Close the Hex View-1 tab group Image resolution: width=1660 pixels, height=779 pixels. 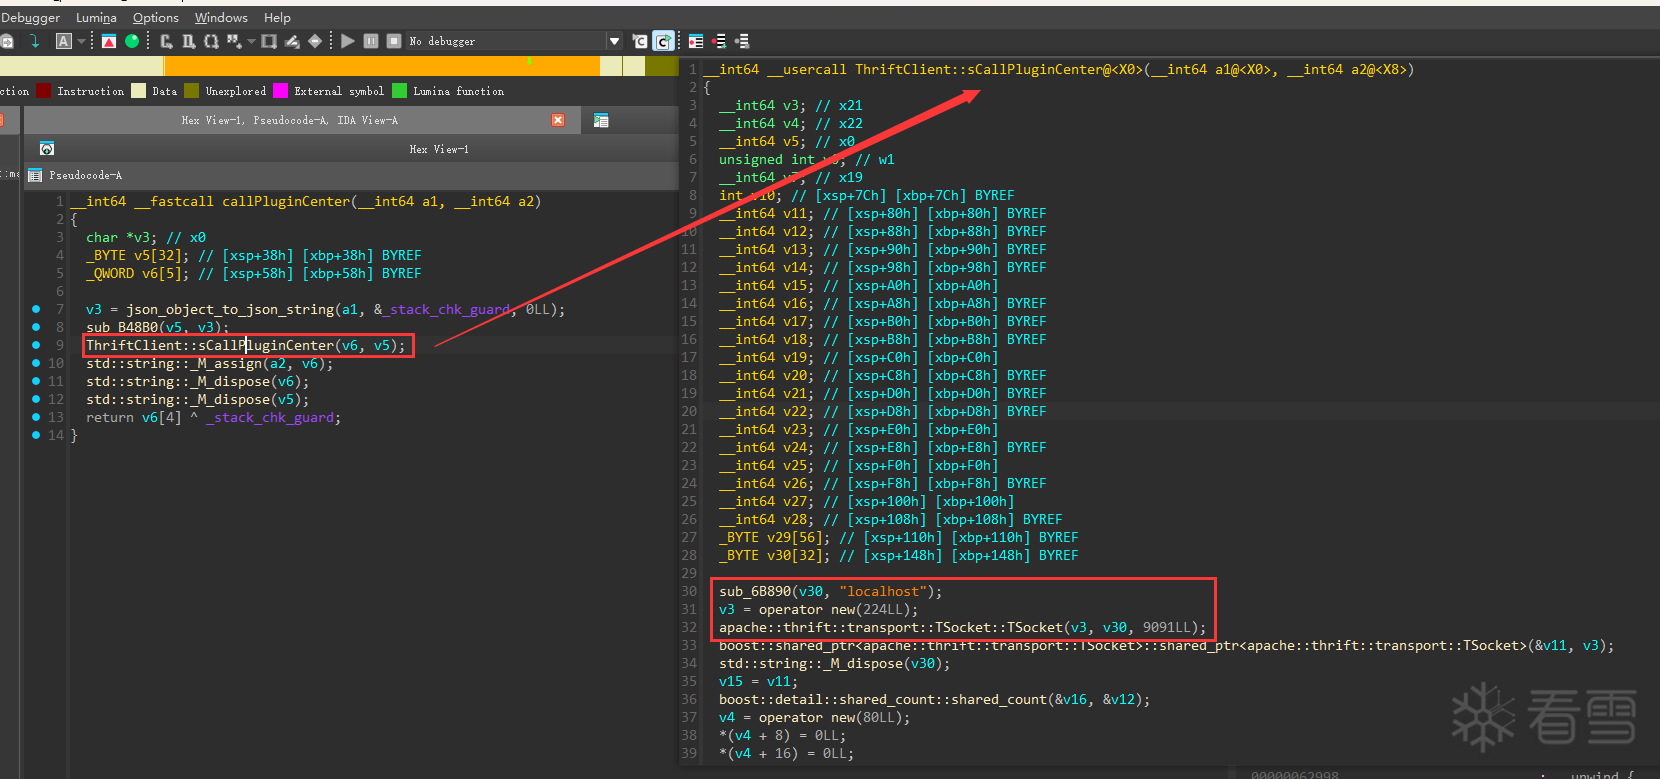(x=558, y=120)
